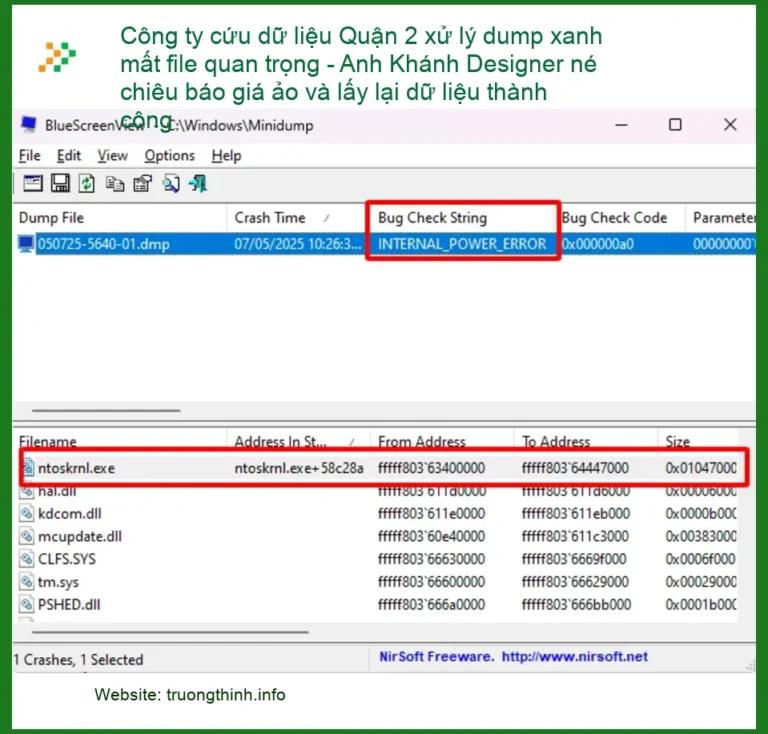Screen dimensions: 768x734
Task: Click the monitor icon beside 050725-5640-01.dmp
Action: coord(25,243)
